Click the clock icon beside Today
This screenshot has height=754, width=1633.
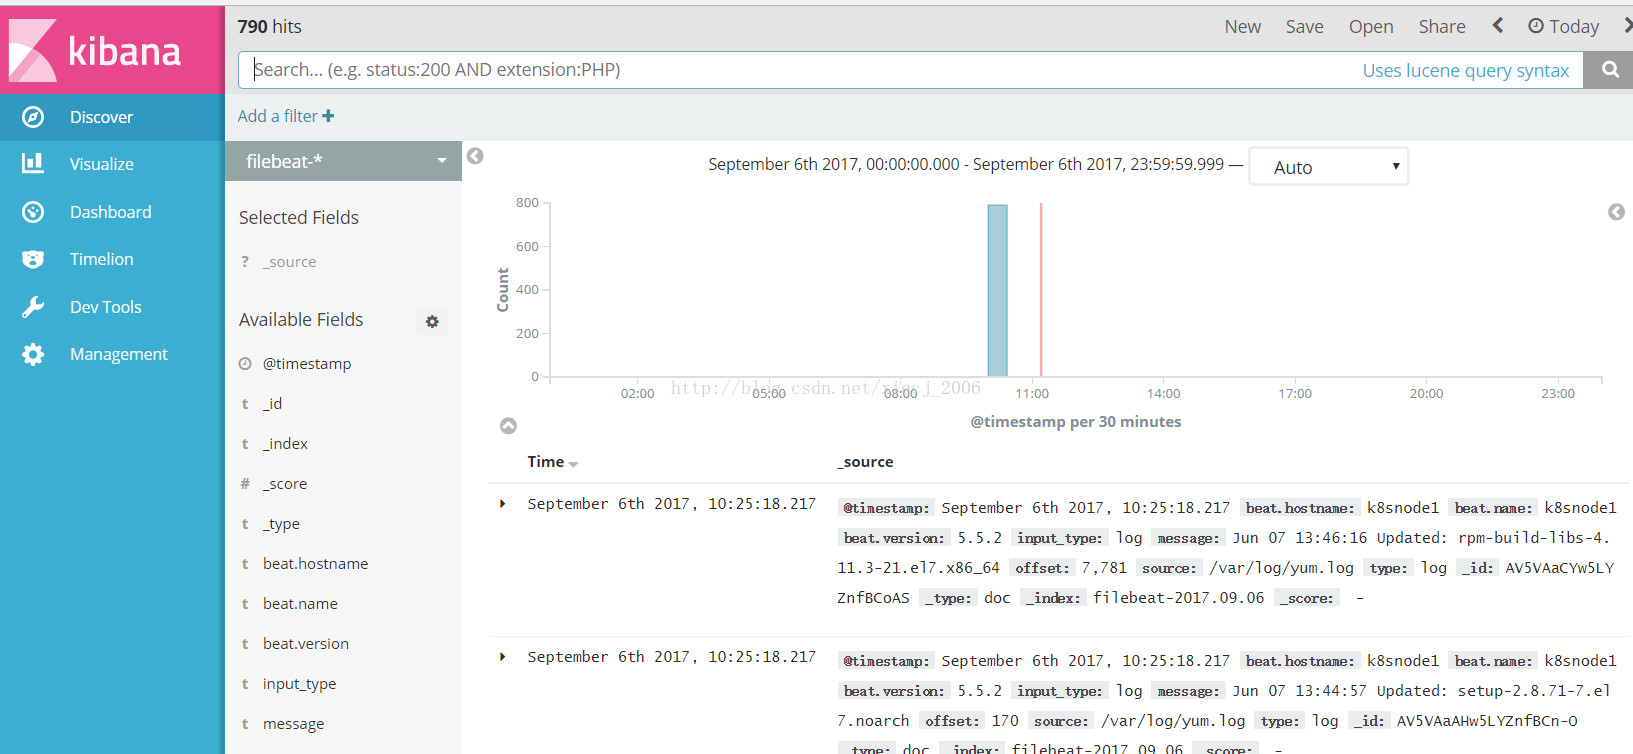(x=1536, y=26)
